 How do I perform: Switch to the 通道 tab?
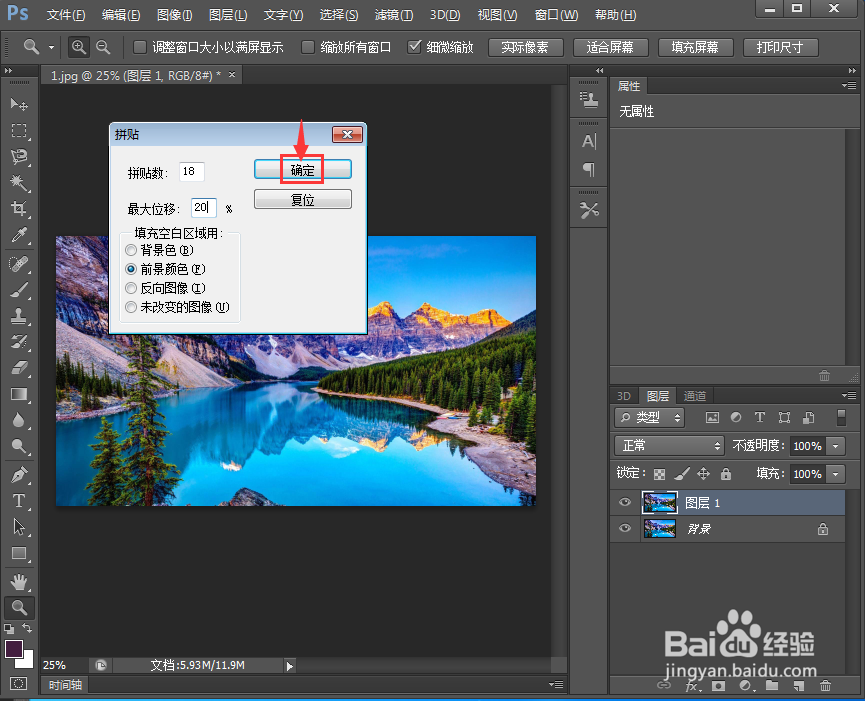pos(694,395)
